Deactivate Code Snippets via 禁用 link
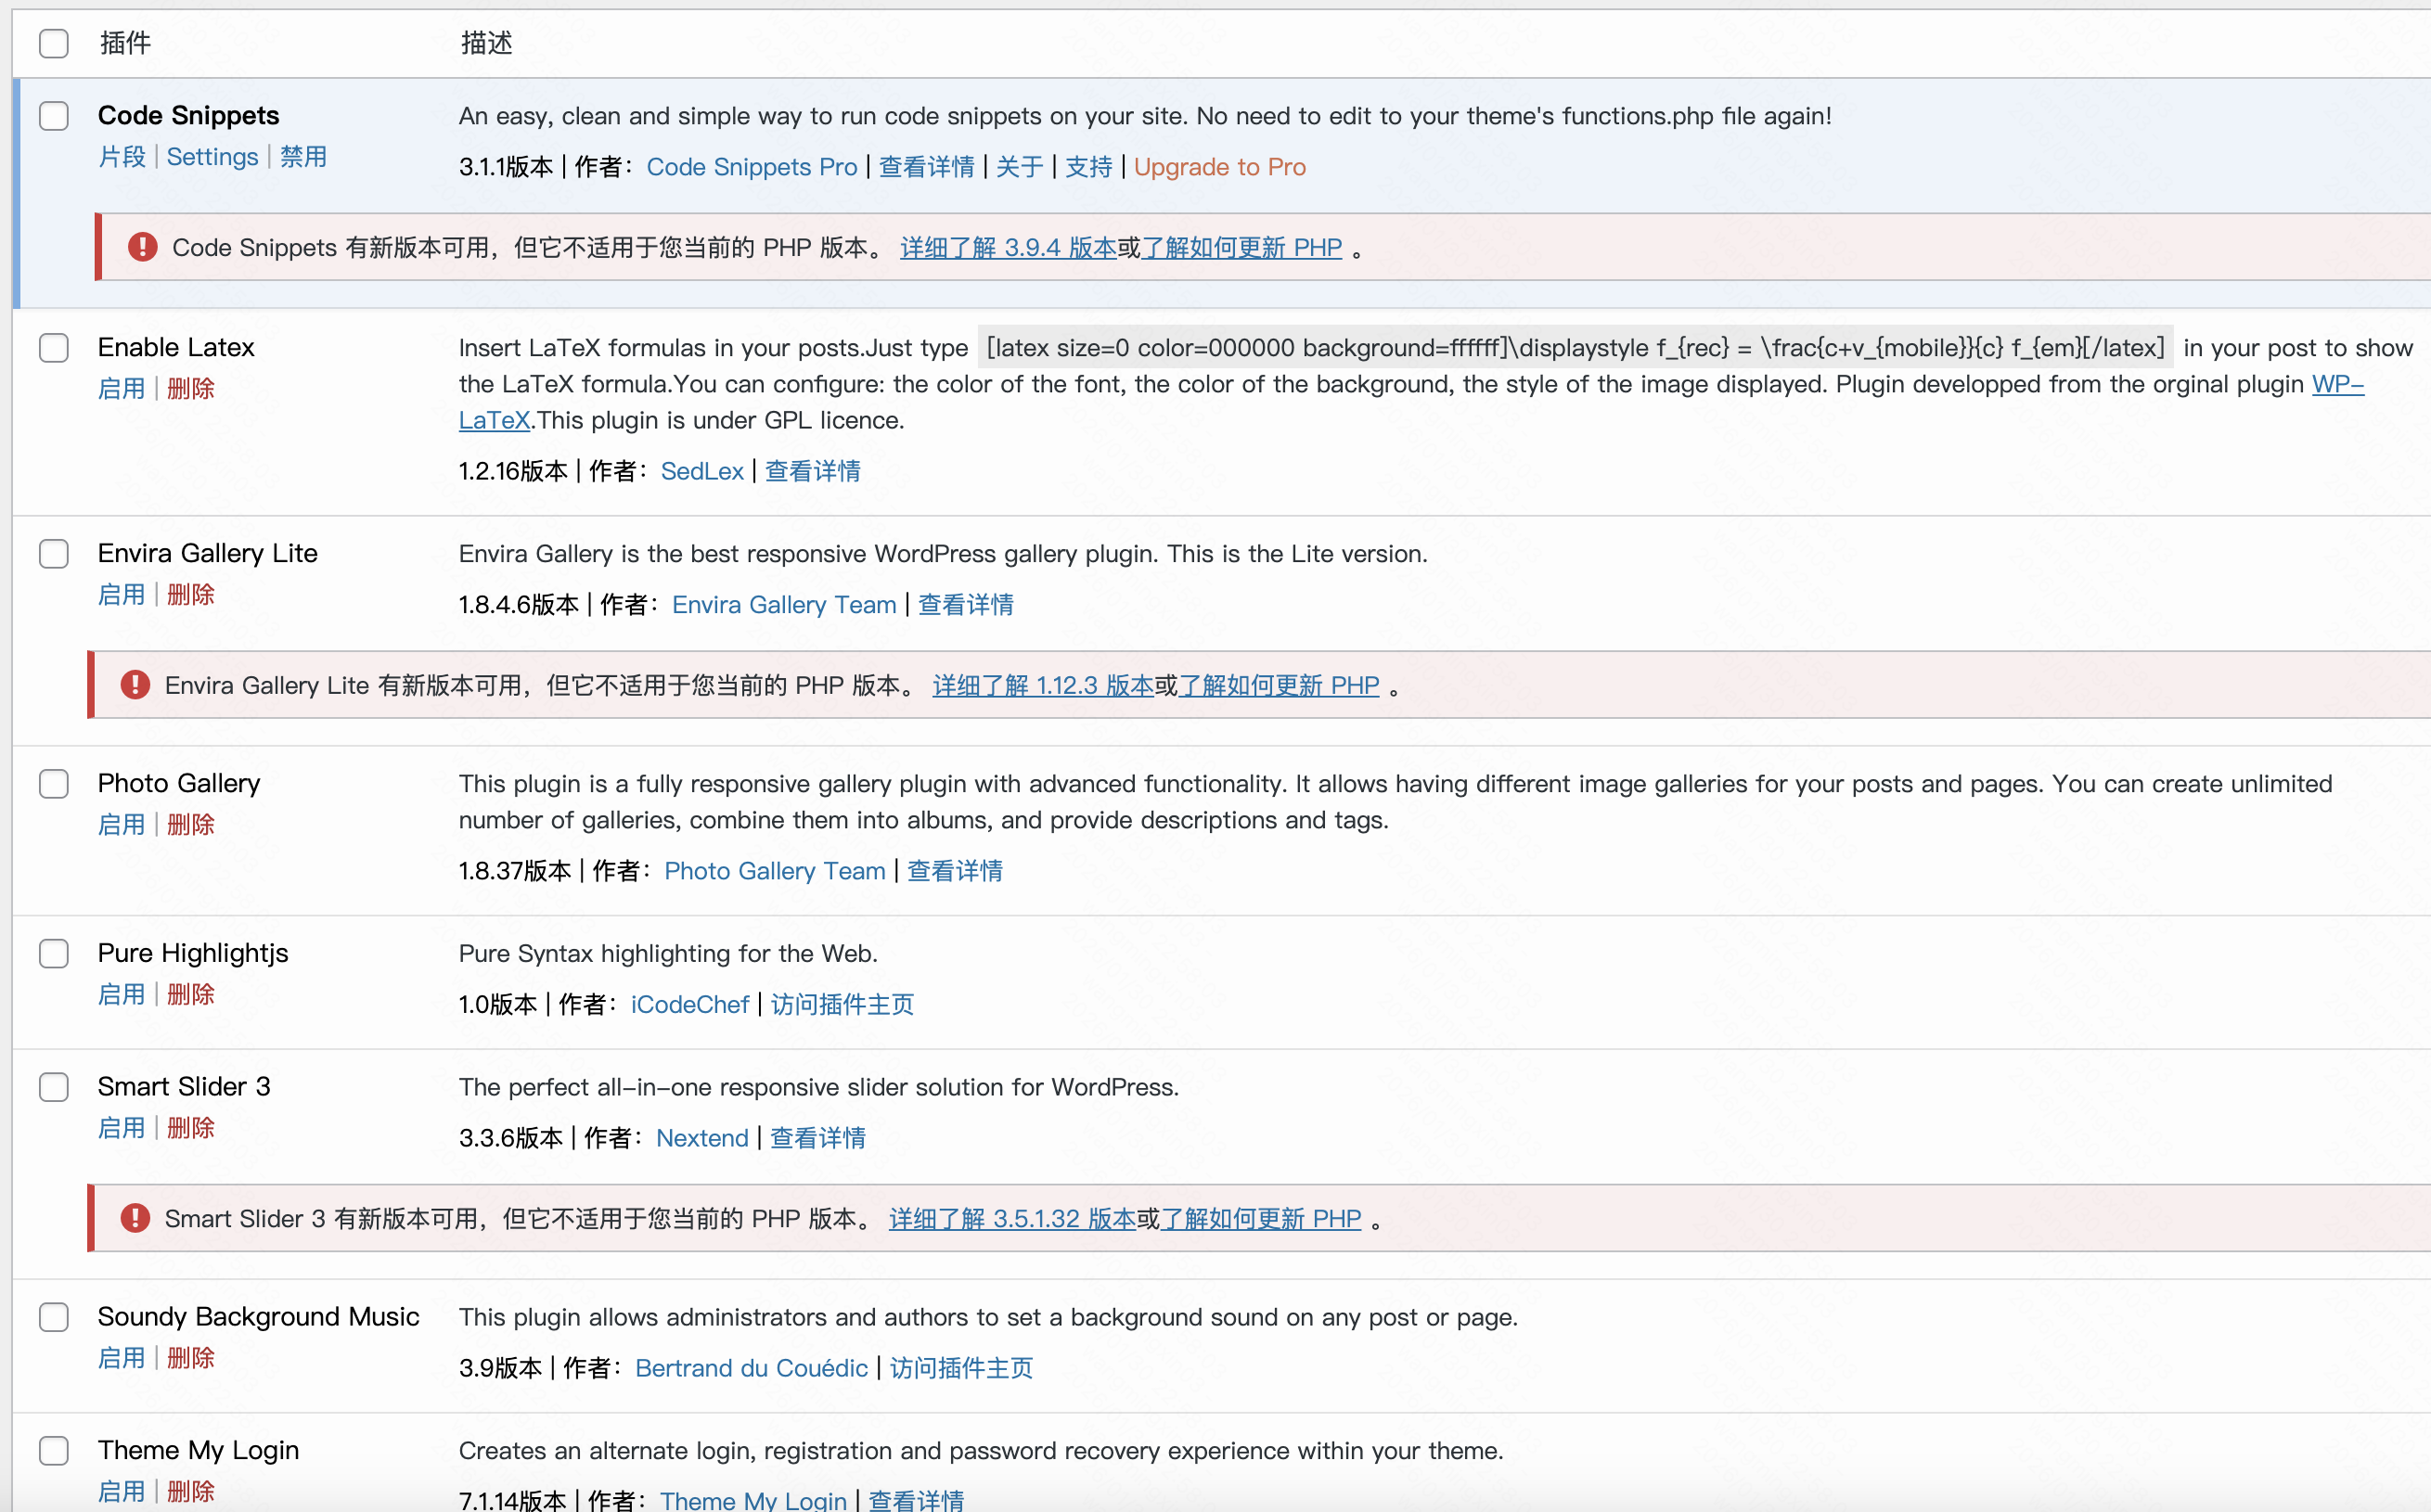 pos(303,157)
